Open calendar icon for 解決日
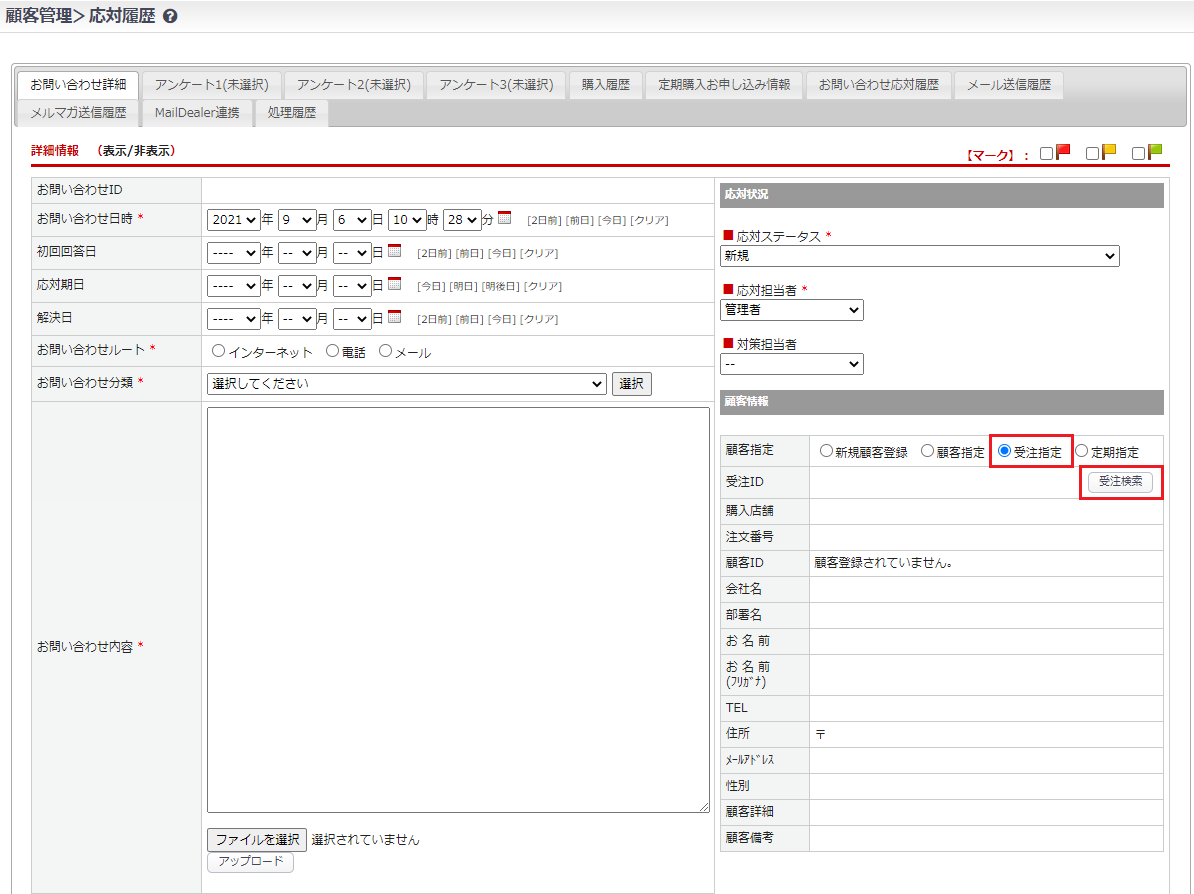This screenshot has height=894, width=1194. pos(394,317)
